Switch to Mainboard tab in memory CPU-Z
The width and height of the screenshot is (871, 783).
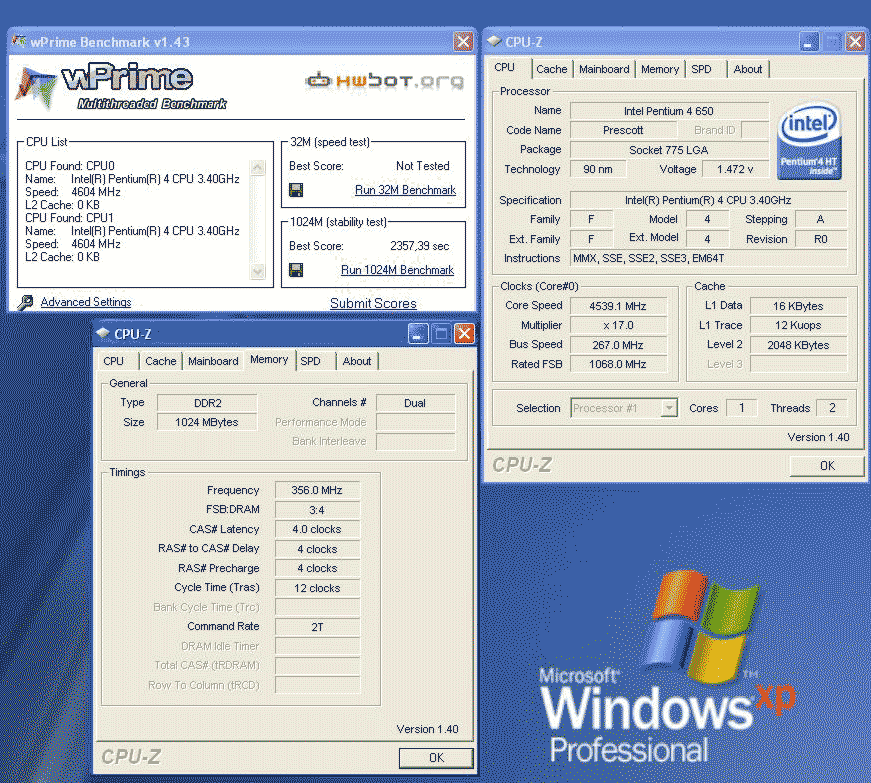pyautogui.click(x=213, y=361)
